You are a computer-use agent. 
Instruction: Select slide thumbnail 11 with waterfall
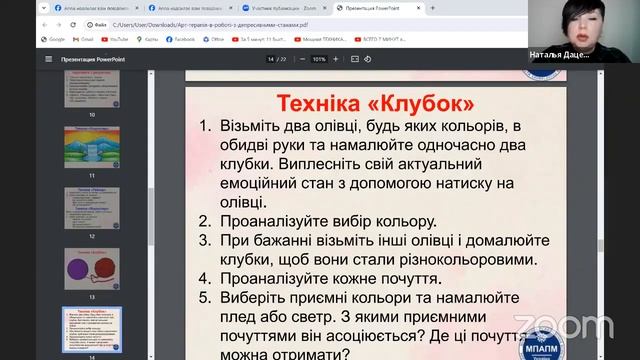92,147
